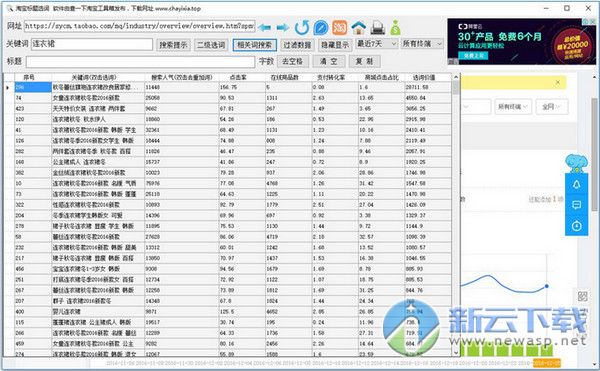Open notifications via the bell icon
Image resolution: width=600 pixels, height=371 pixels.
click(x=576, y=185)
